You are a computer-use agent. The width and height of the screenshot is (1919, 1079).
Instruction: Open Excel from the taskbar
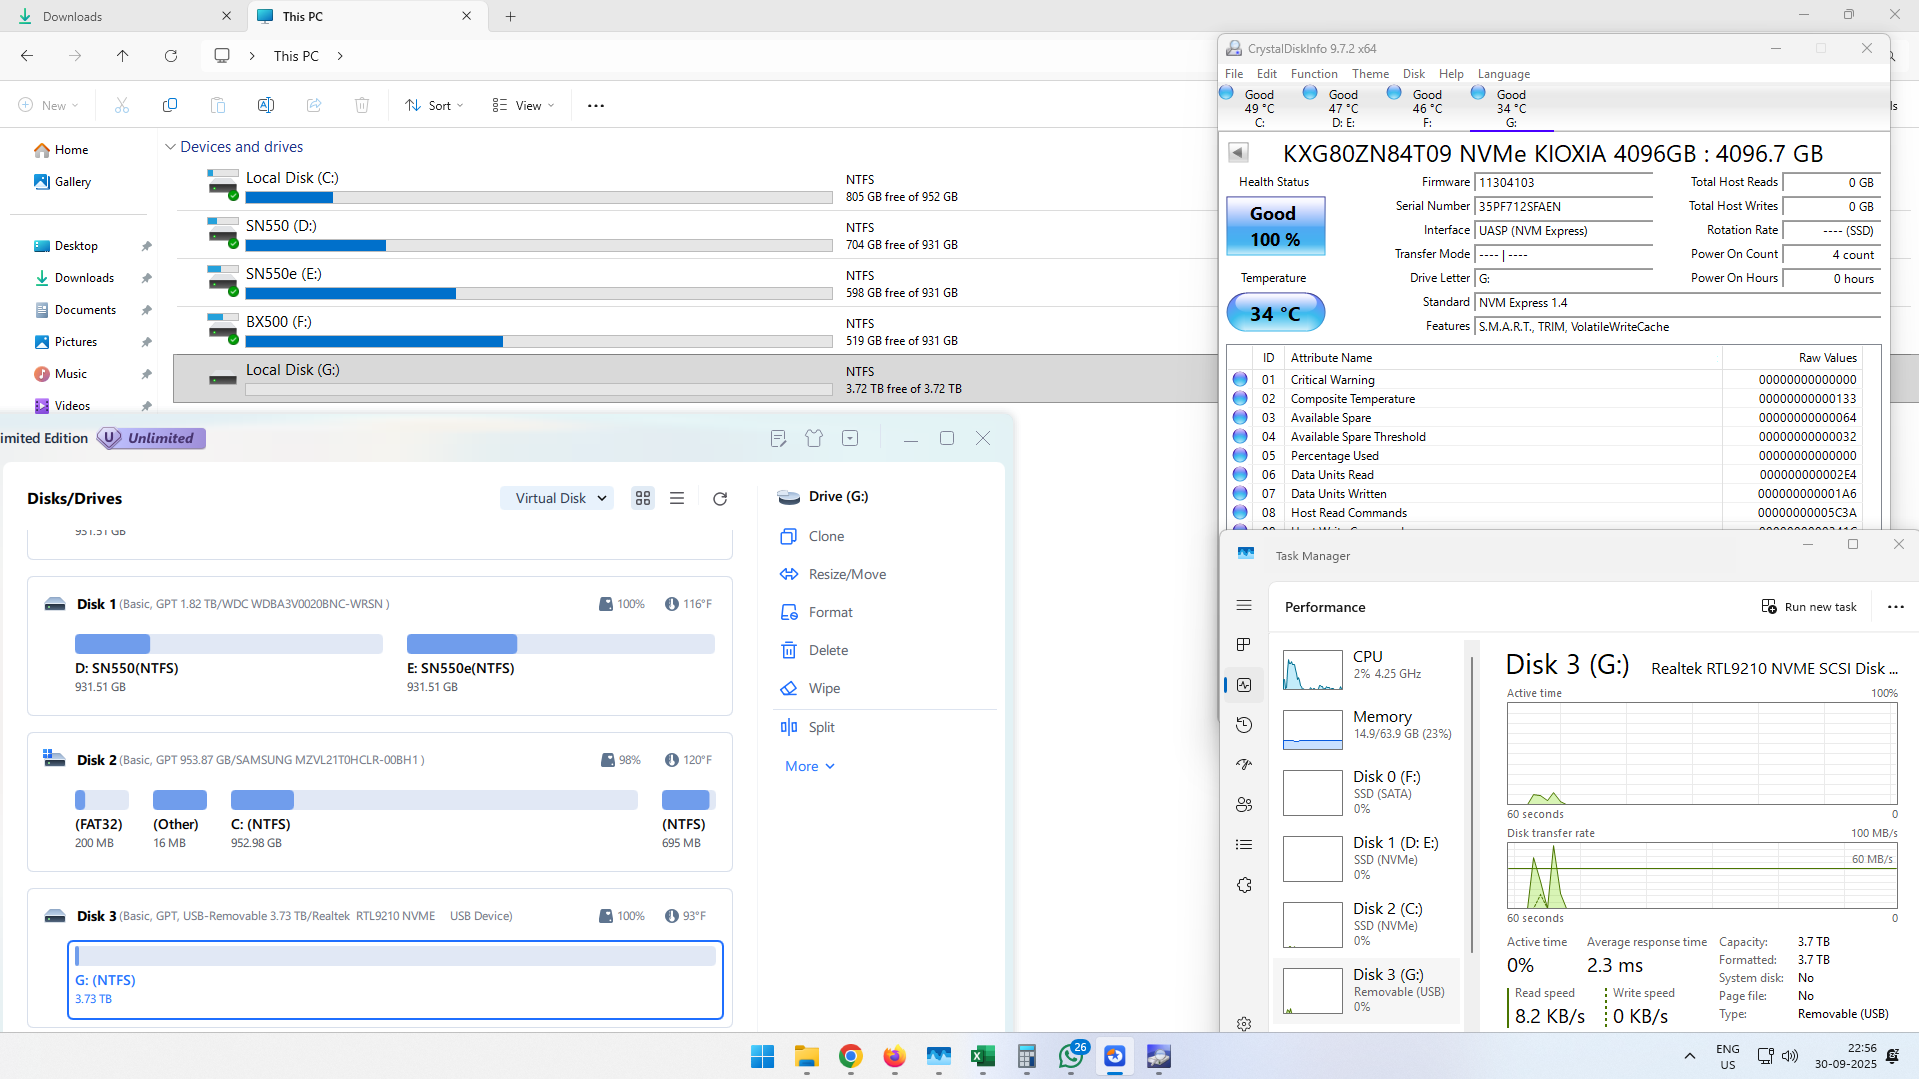pos(982,1057)
